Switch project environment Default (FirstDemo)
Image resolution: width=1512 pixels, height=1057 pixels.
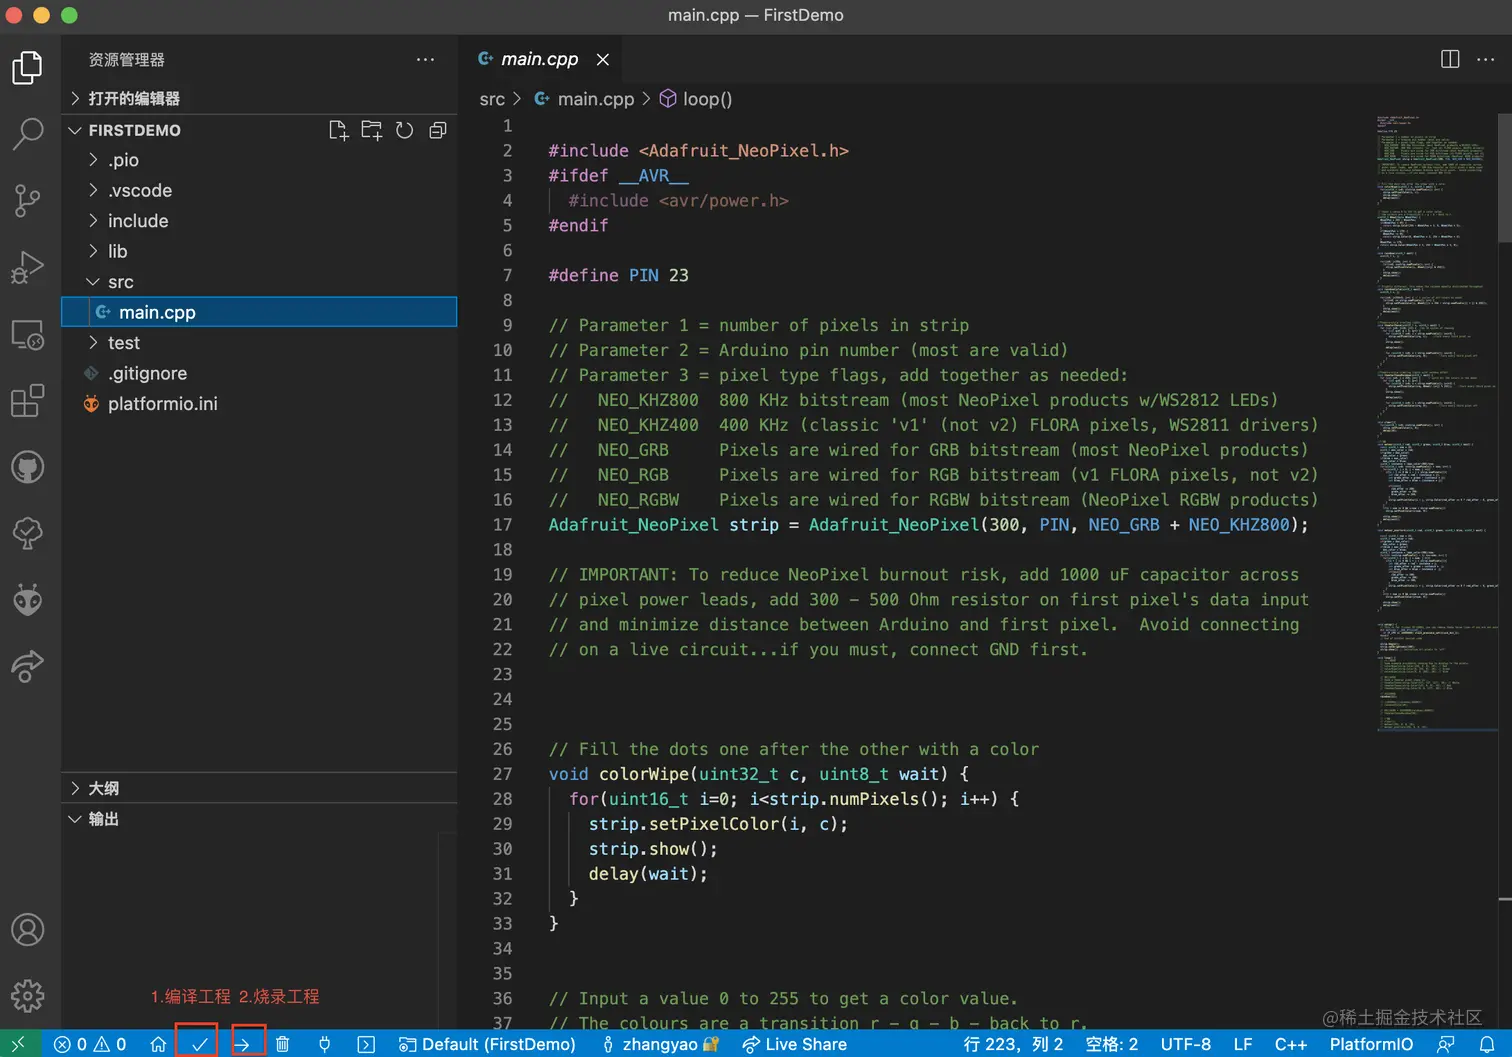(x=487, y=1044)
